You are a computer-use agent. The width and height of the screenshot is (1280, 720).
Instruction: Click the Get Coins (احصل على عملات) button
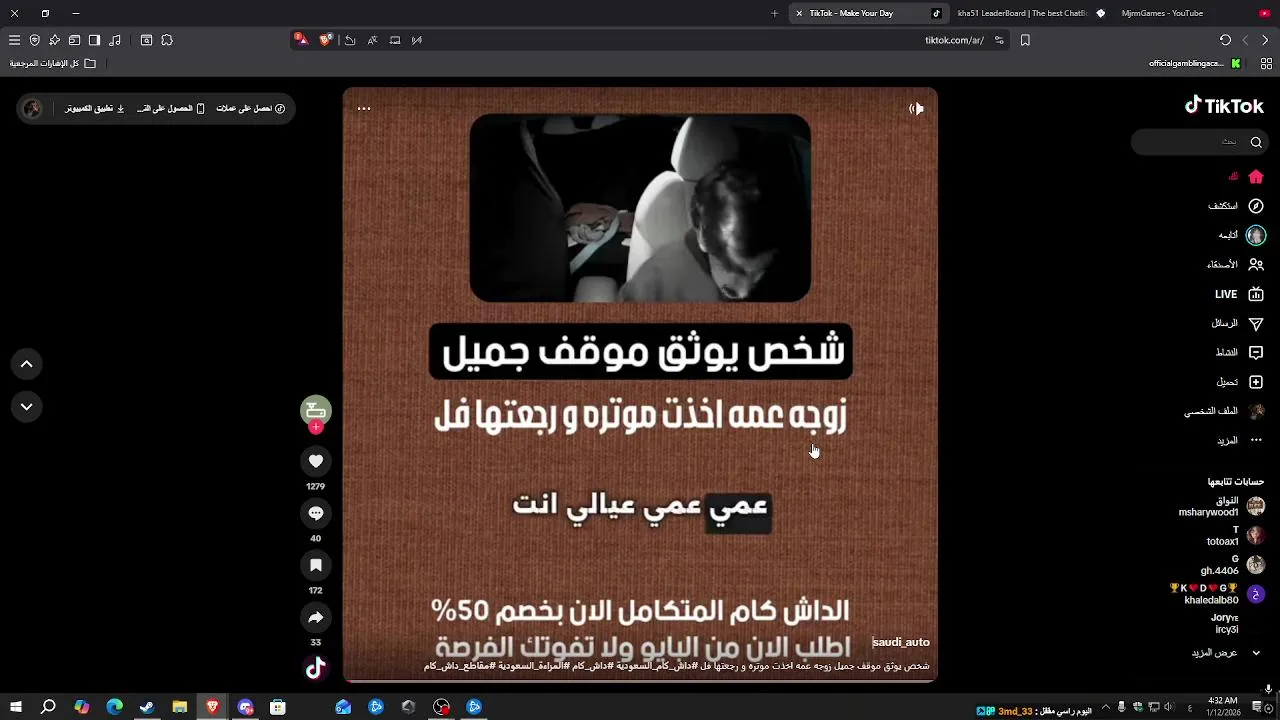[251, 109]
